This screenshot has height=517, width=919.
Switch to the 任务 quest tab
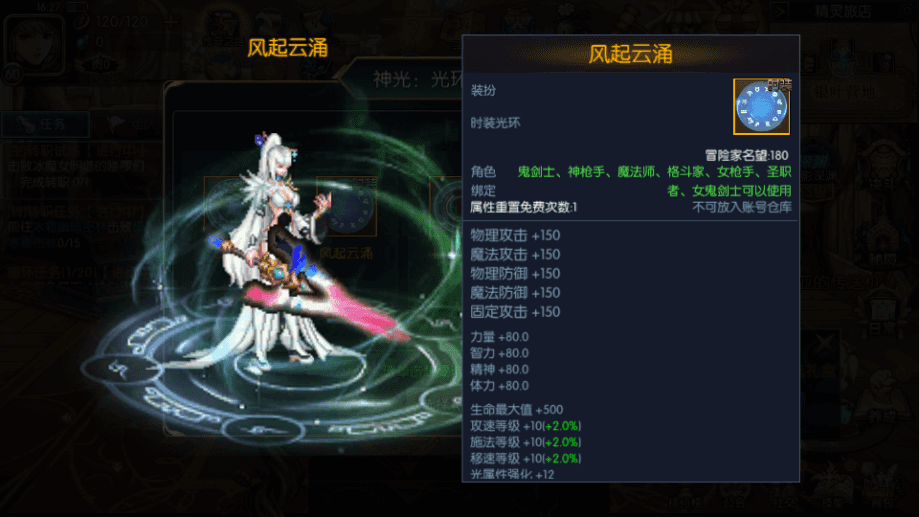46,124
